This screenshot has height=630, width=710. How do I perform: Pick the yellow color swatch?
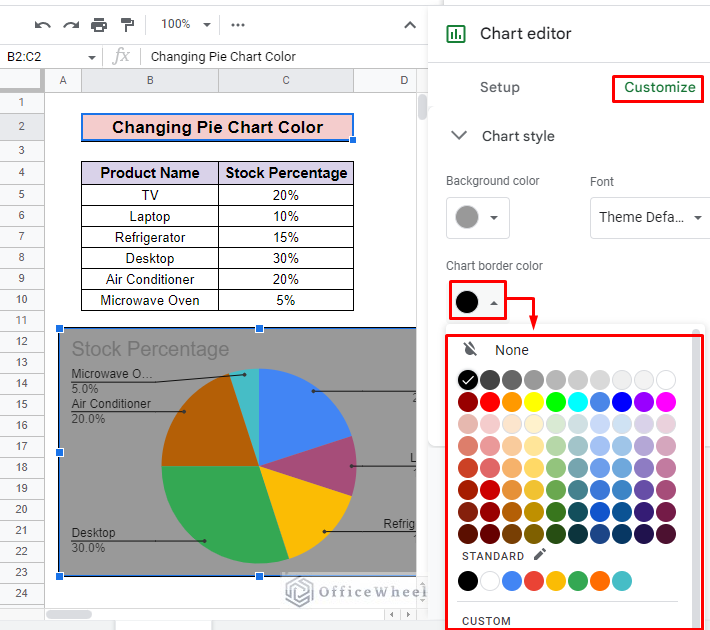[534, 402]
